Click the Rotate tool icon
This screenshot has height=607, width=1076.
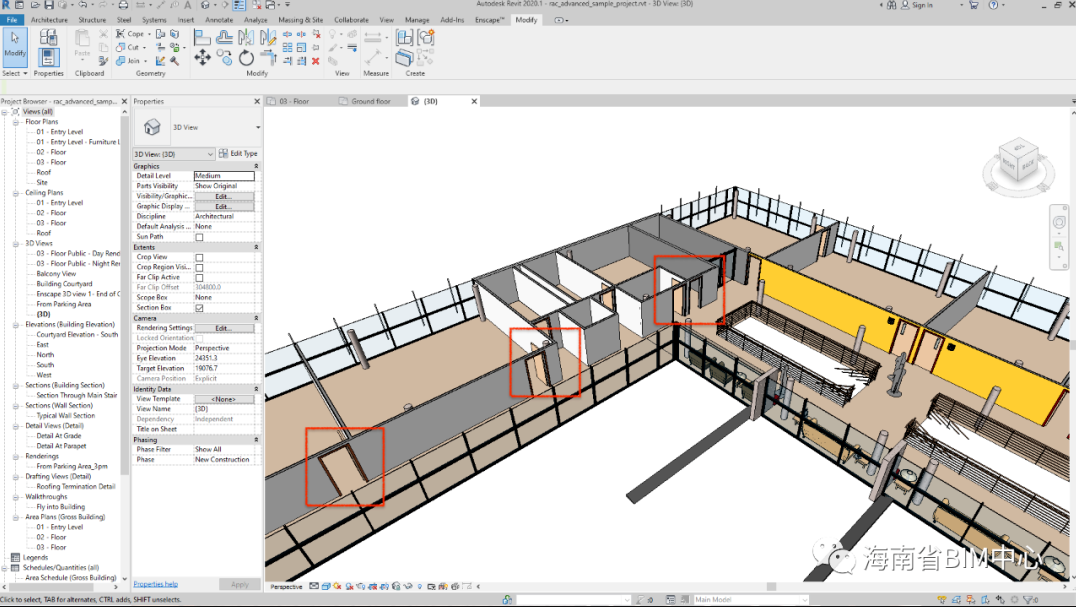[246, 58]
